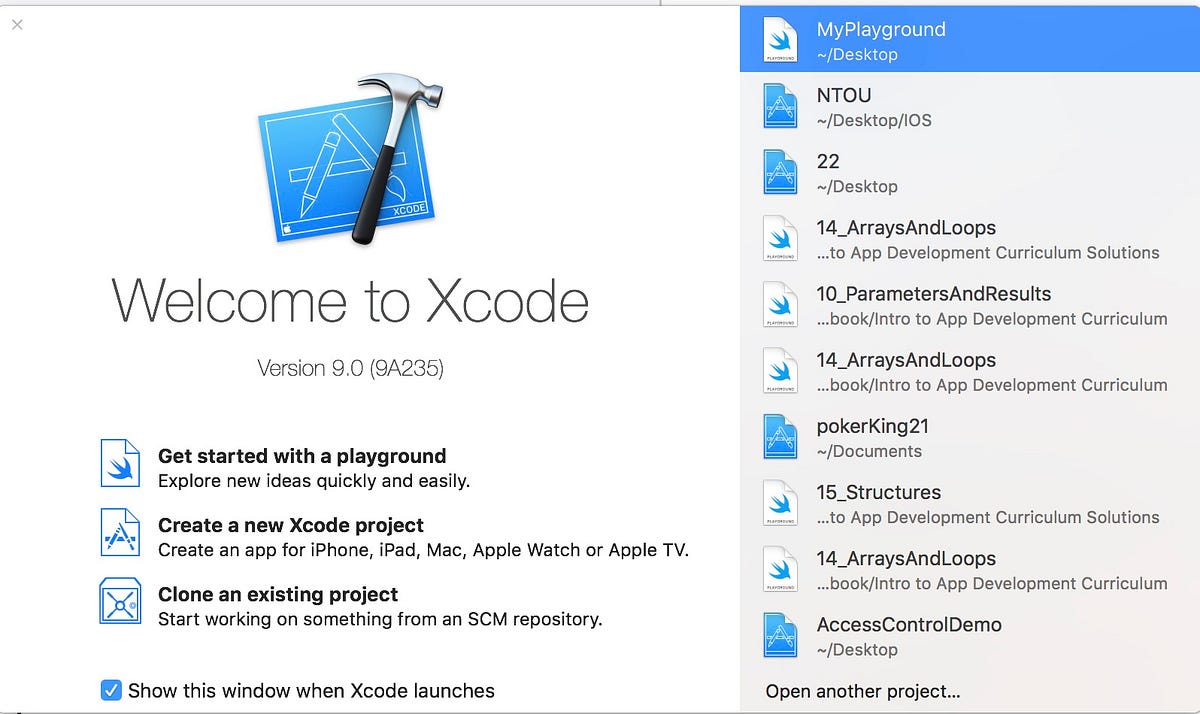The image size is (1200, 714).
Task: Click the pokerKing21 project file icon
Action: [x=780, y=437]
